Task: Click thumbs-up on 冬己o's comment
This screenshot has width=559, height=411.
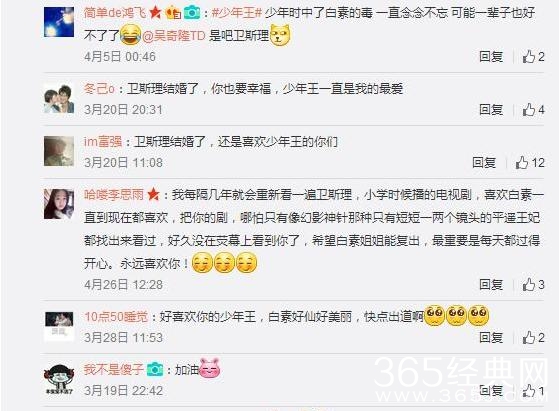Action: pyautogui.click(x=533, y=110)
